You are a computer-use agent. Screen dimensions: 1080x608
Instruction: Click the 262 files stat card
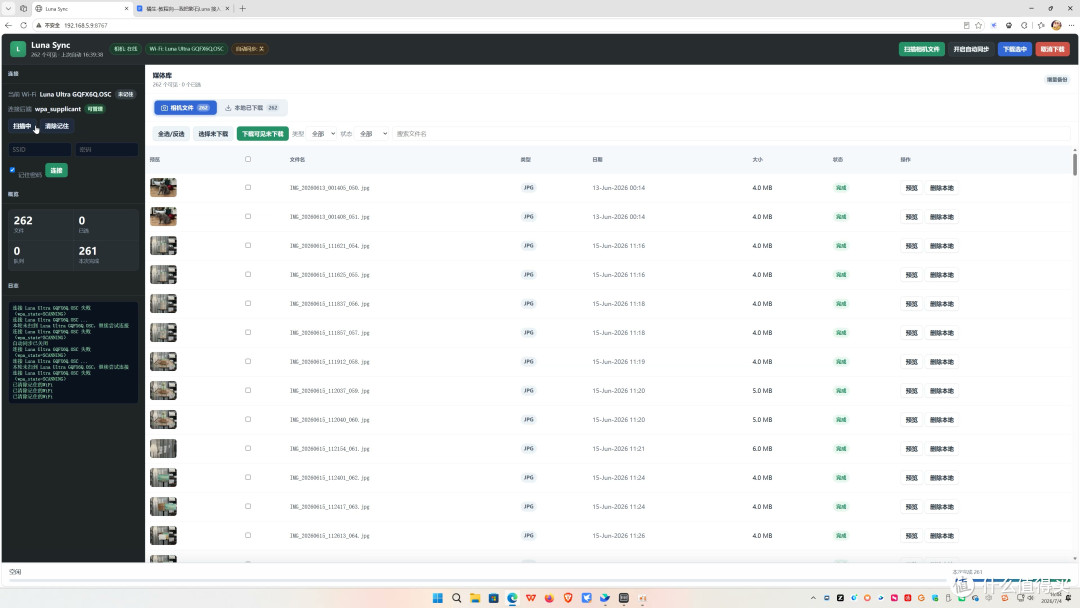[x=40, y=224]
